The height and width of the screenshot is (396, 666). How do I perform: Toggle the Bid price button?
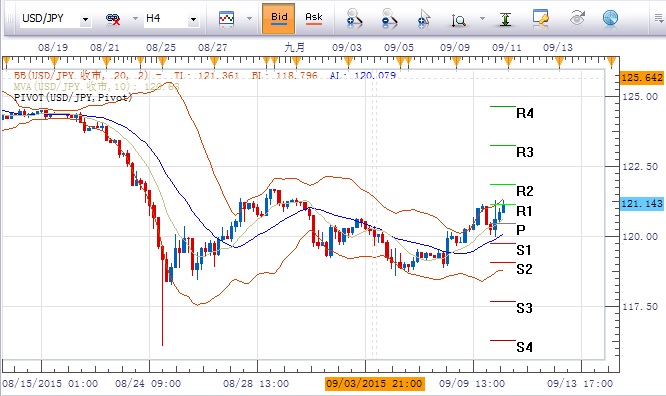point(279,18)
